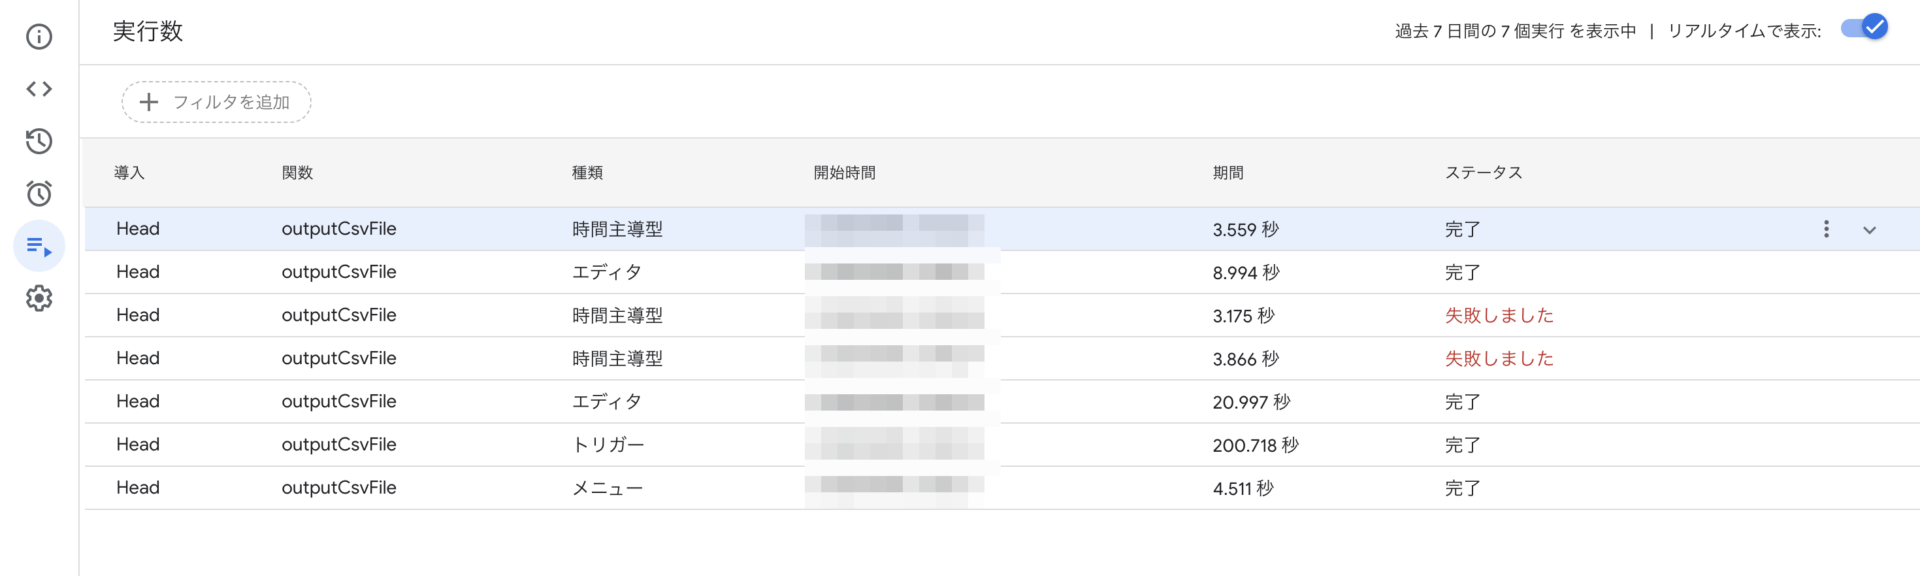Expand the 8.994 秒 エディタ execution row
The width and height of the screenshot is (1920, 576).
[1000, 272]
